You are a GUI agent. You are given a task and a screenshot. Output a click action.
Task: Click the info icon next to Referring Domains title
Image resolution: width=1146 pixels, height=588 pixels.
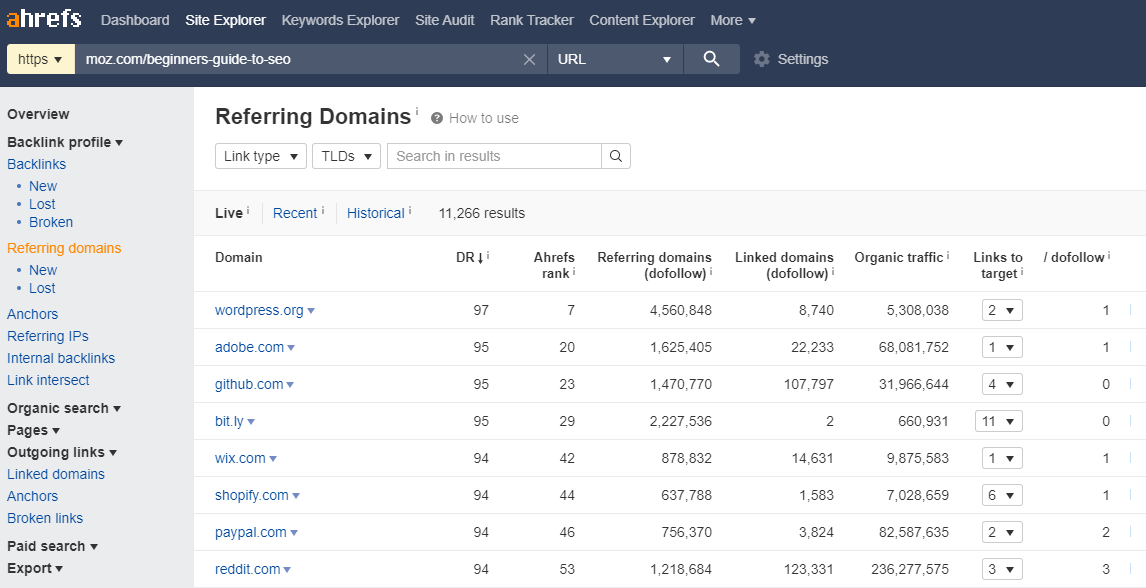[417, 111]
